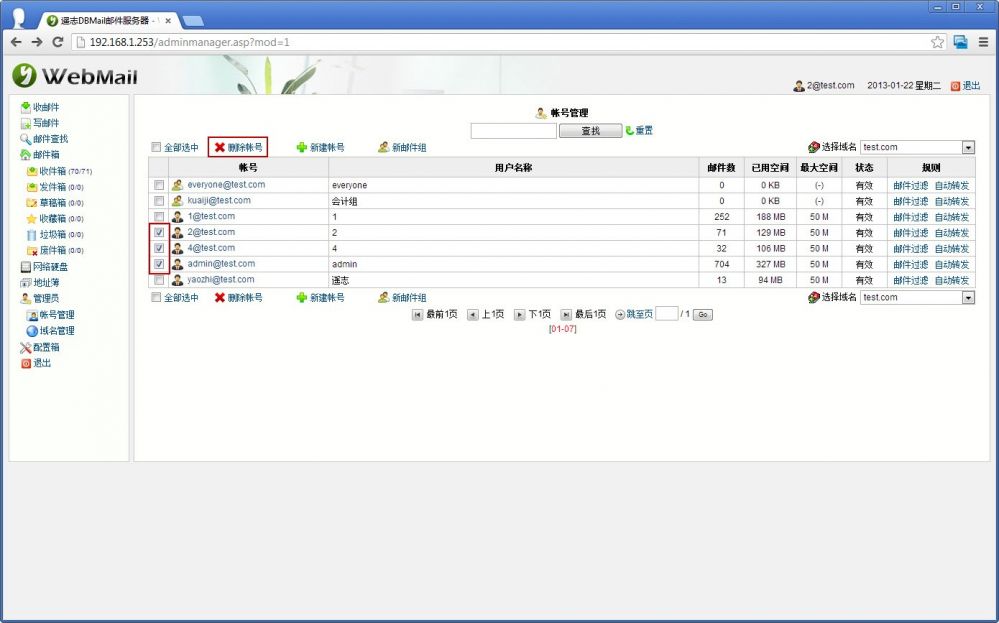Open the 地址簿 address book icon

point(25,283)
